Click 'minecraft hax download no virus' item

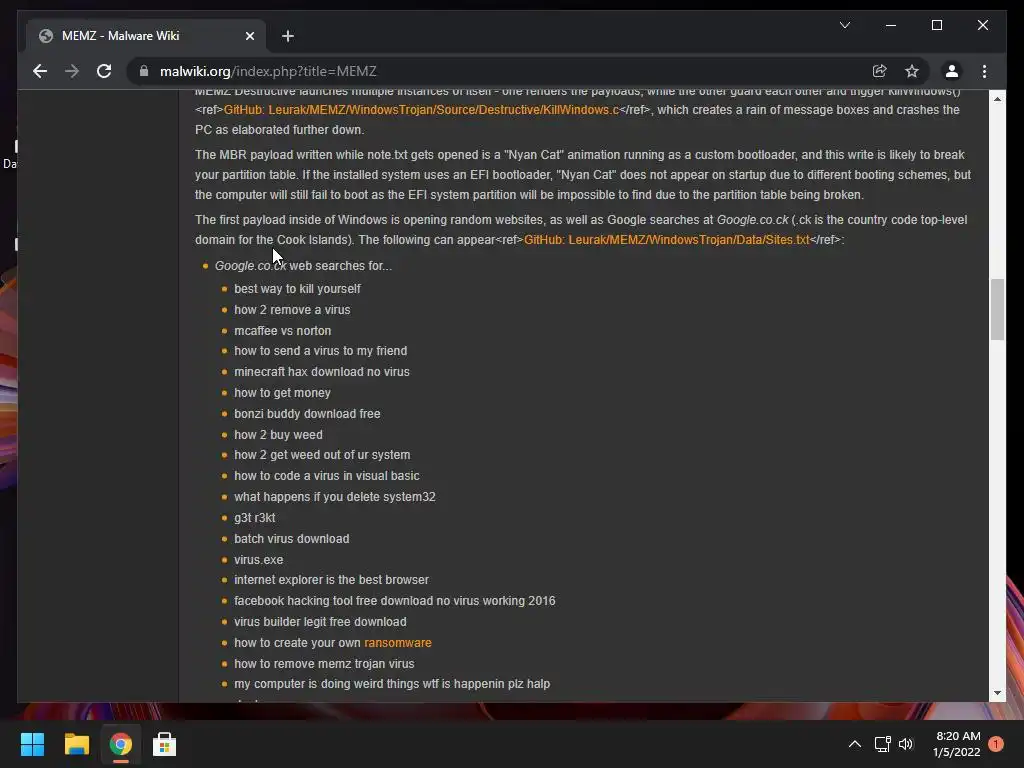[x=322, y=372]
